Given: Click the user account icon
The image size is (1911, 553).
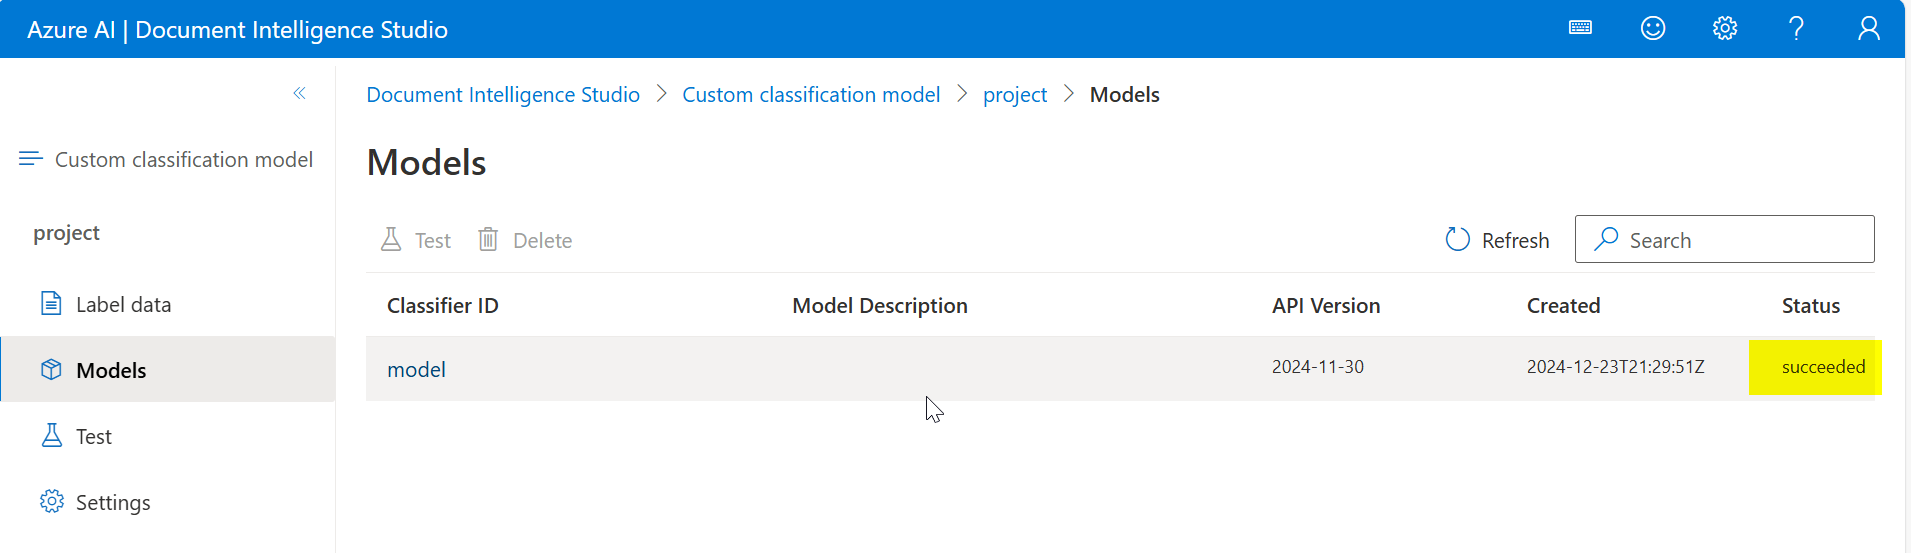Looking at the screenshot, I should 1868,28.
